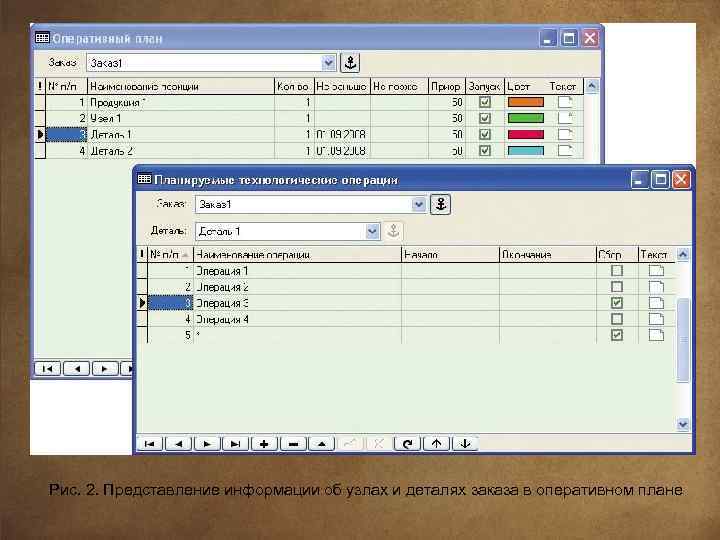The height and width of the screenshot is (540, 720).
Task: Click vertical scrollbar thumb in operations table
Action: pyautogui.click(x=683, y=340)
